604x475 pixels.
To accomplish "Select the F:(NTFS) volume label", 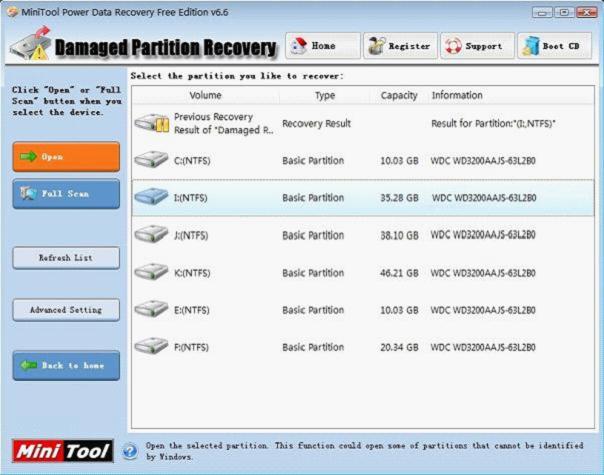I will click(191, 347).
